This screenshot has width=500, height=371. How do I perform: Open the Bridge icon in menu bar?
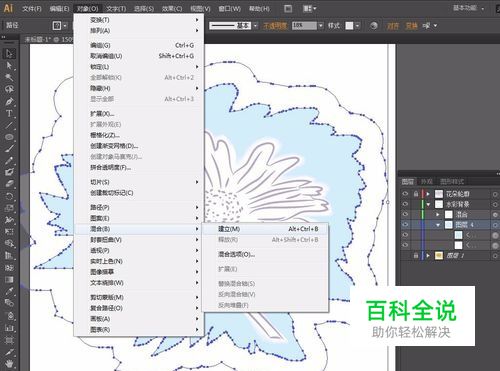288,9
